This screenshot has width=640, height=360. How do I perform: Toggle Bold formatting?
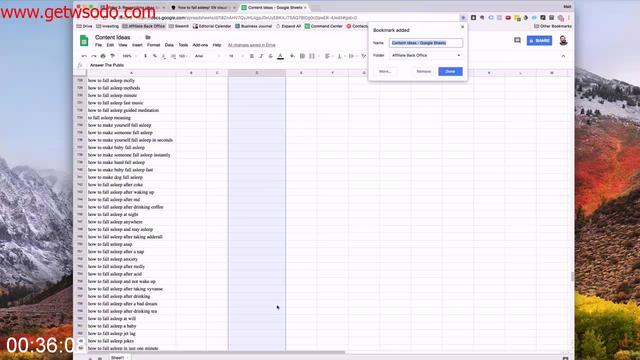click(252, 56)
